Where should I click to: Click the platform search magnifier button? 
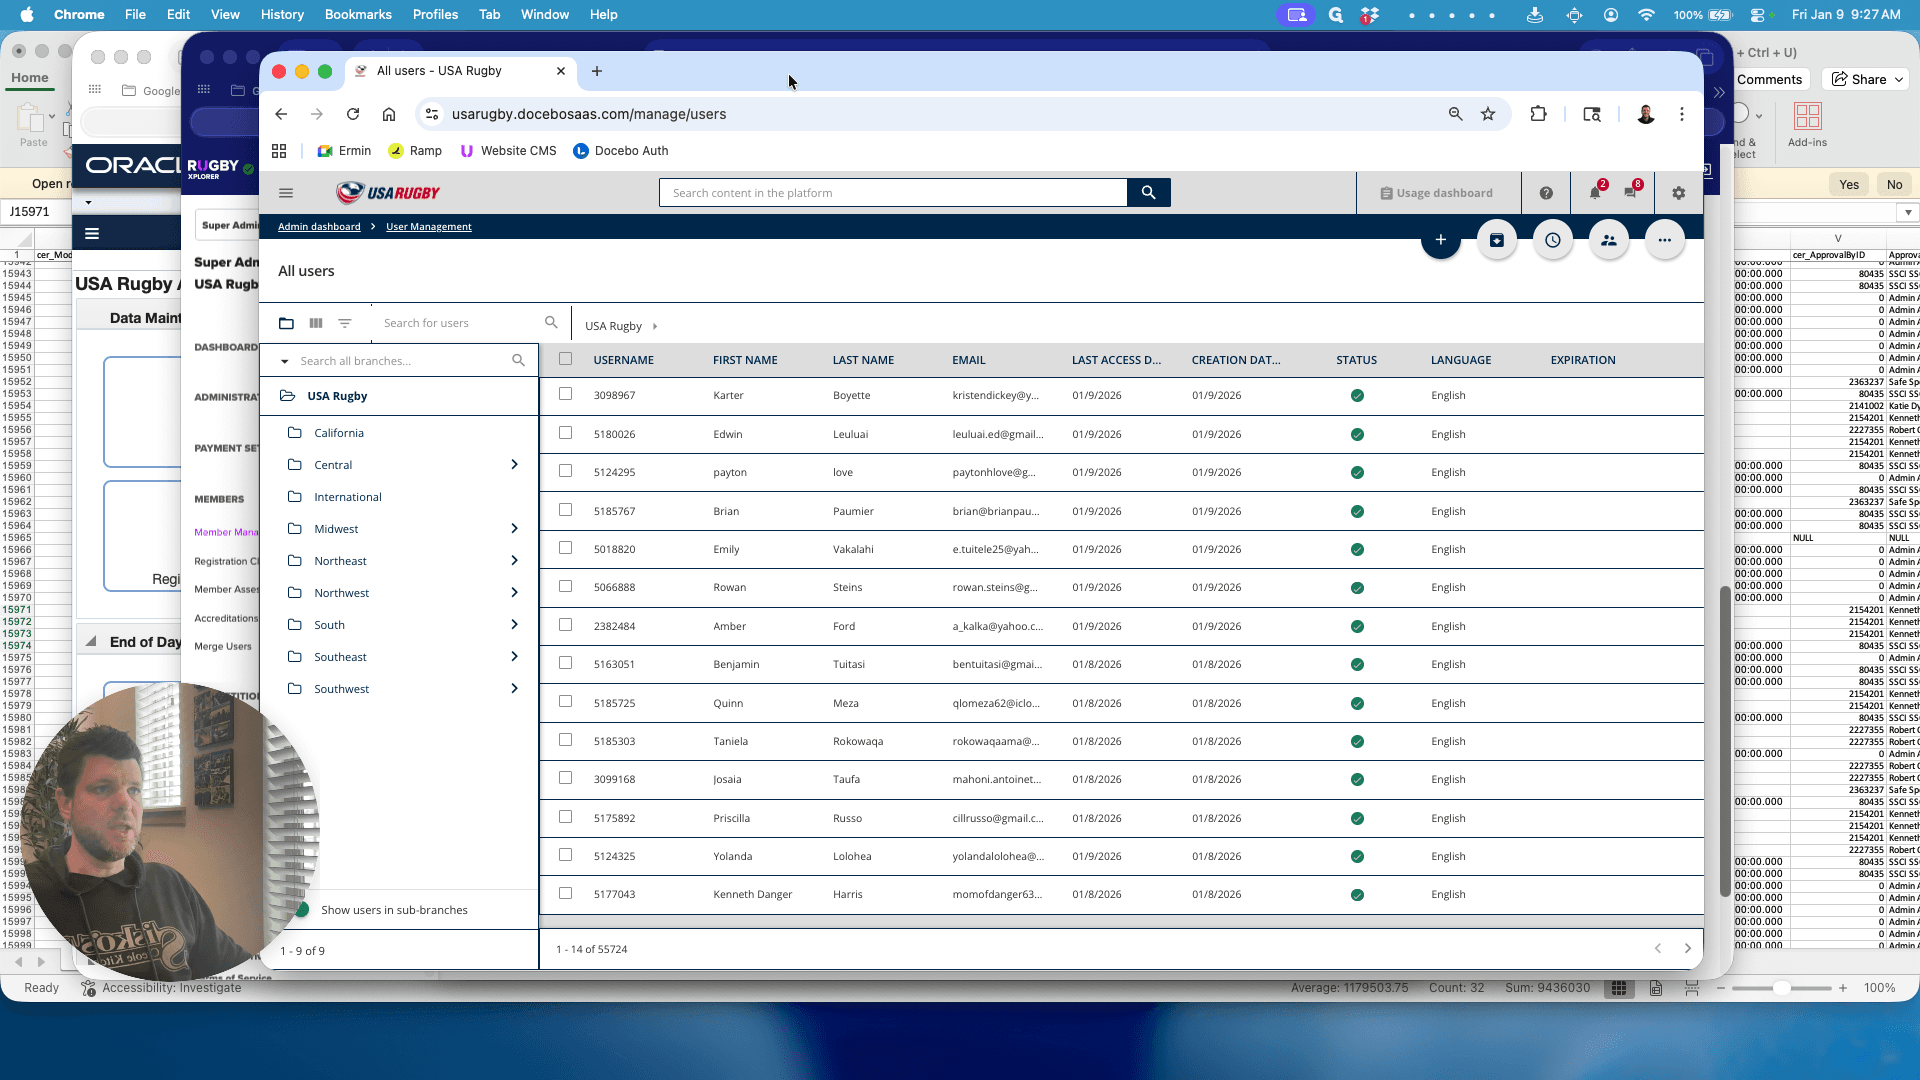tap(1148, 193)
